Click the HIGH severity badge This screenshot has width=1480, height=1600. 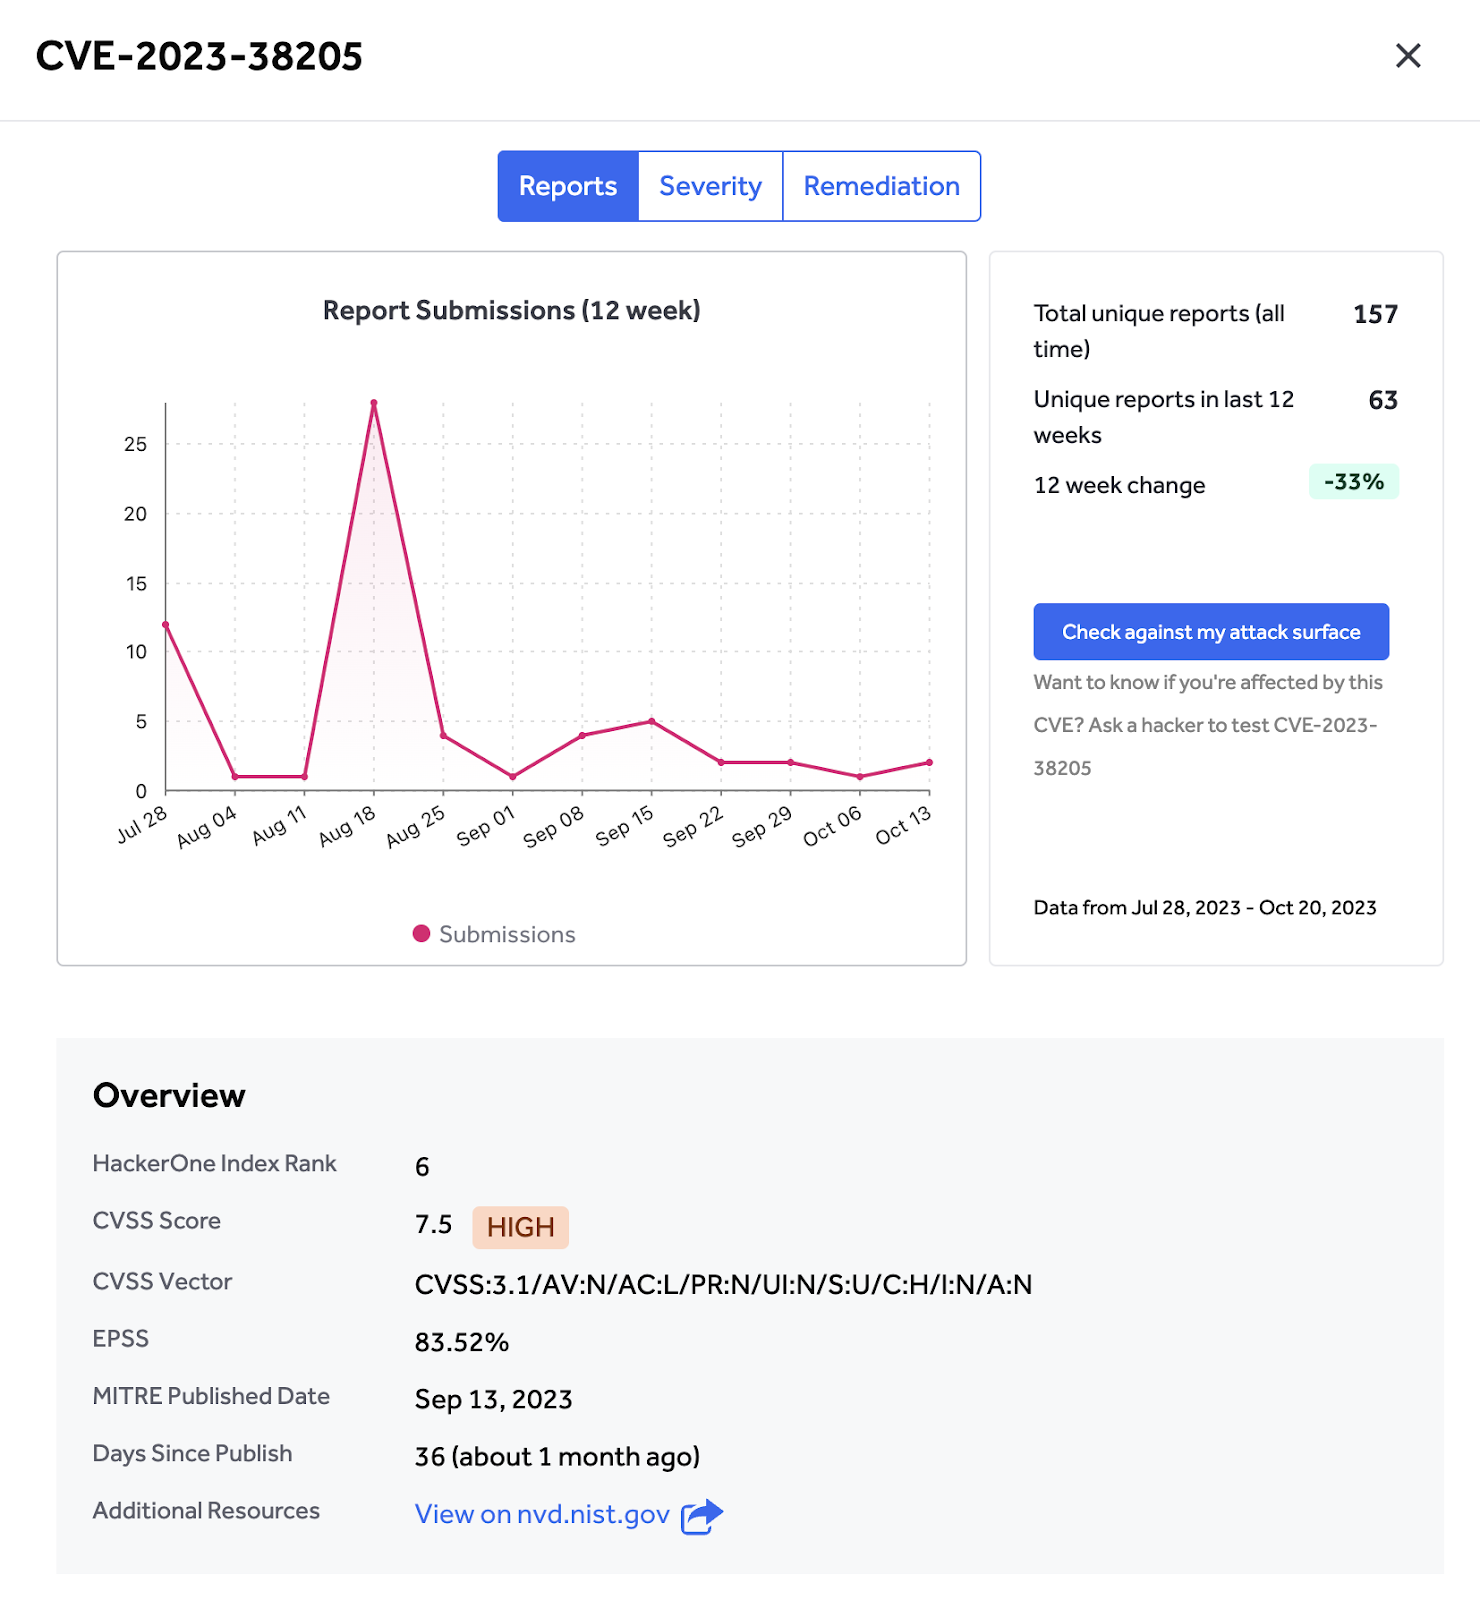520,1227
